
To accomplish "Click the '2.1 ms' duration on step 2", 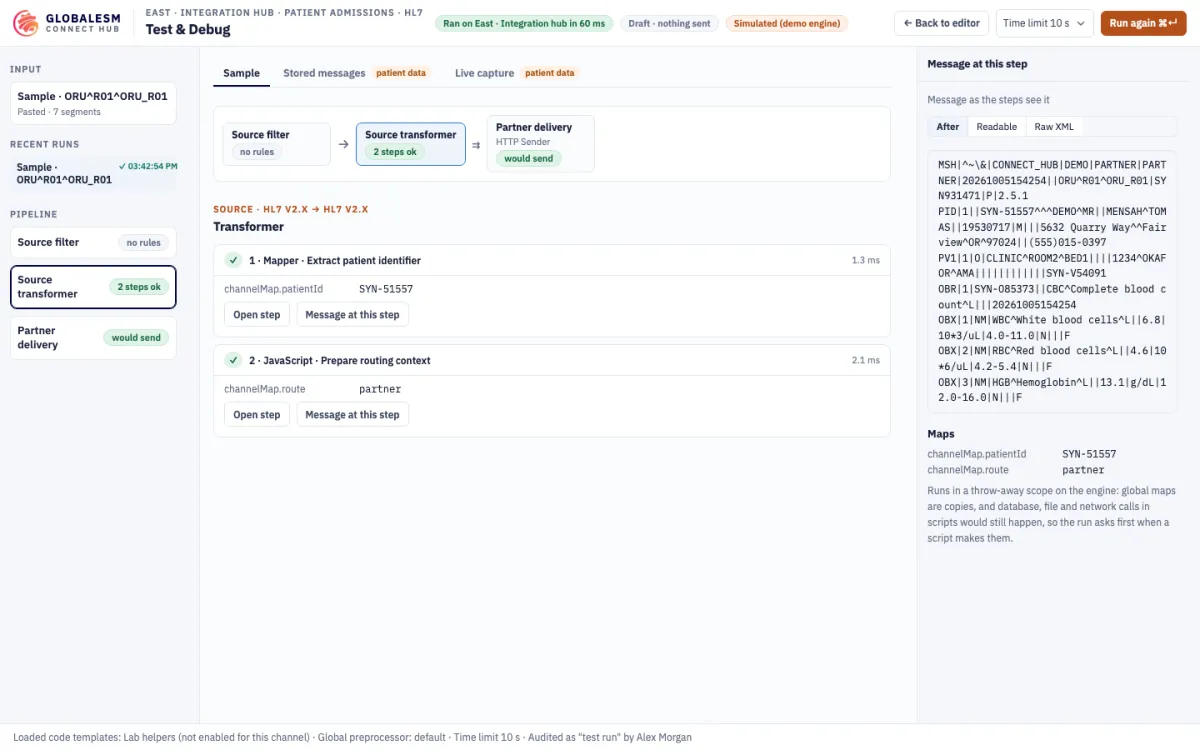I will (866, 360).
